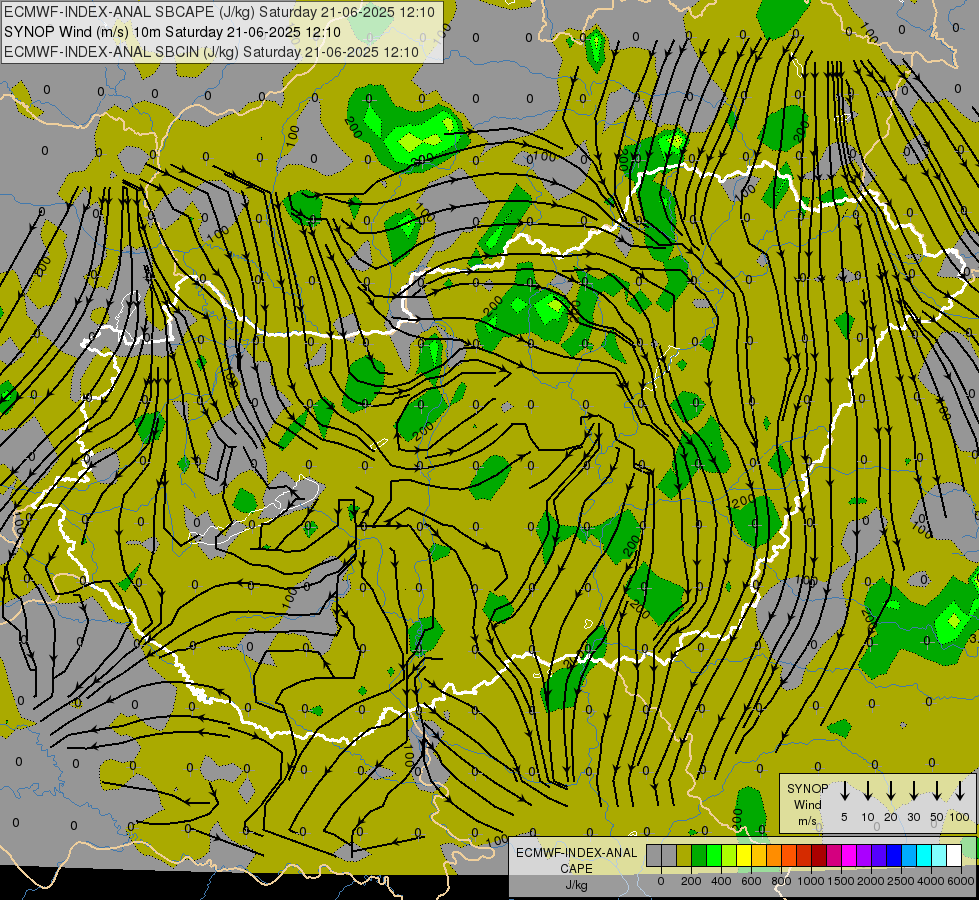This screenshot has width=979, height=900.
Task: Select the sky blue CAPE swatch
Action: click(x=910, y=855)
